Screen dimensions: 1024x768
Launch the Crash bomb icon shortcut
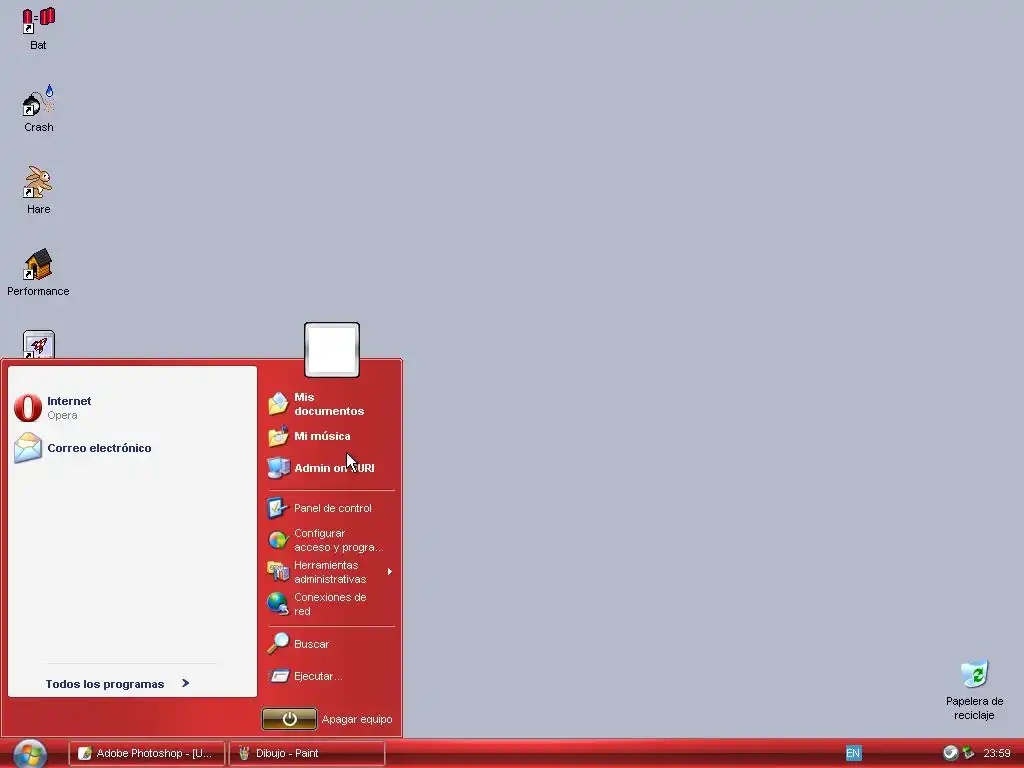click(x=39, y=109)
